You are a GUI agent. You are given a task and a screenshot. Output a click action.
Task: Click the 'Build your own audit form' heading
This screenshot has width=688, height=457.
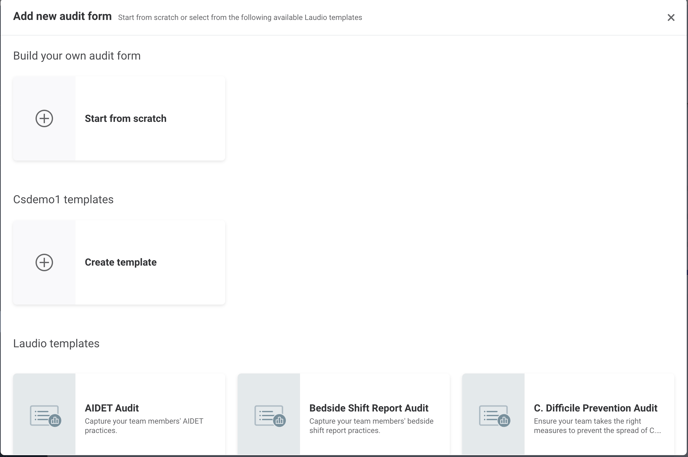click(77, 56)
